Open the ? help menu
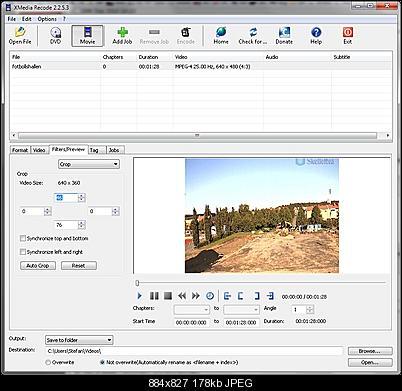This screenshot has width=402, height=391. [64, 19]
